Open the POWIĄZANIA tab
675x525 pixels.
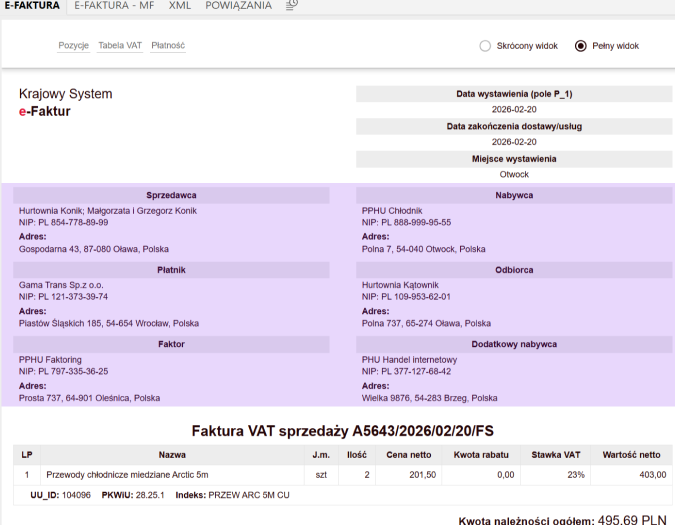pos(238,6)
